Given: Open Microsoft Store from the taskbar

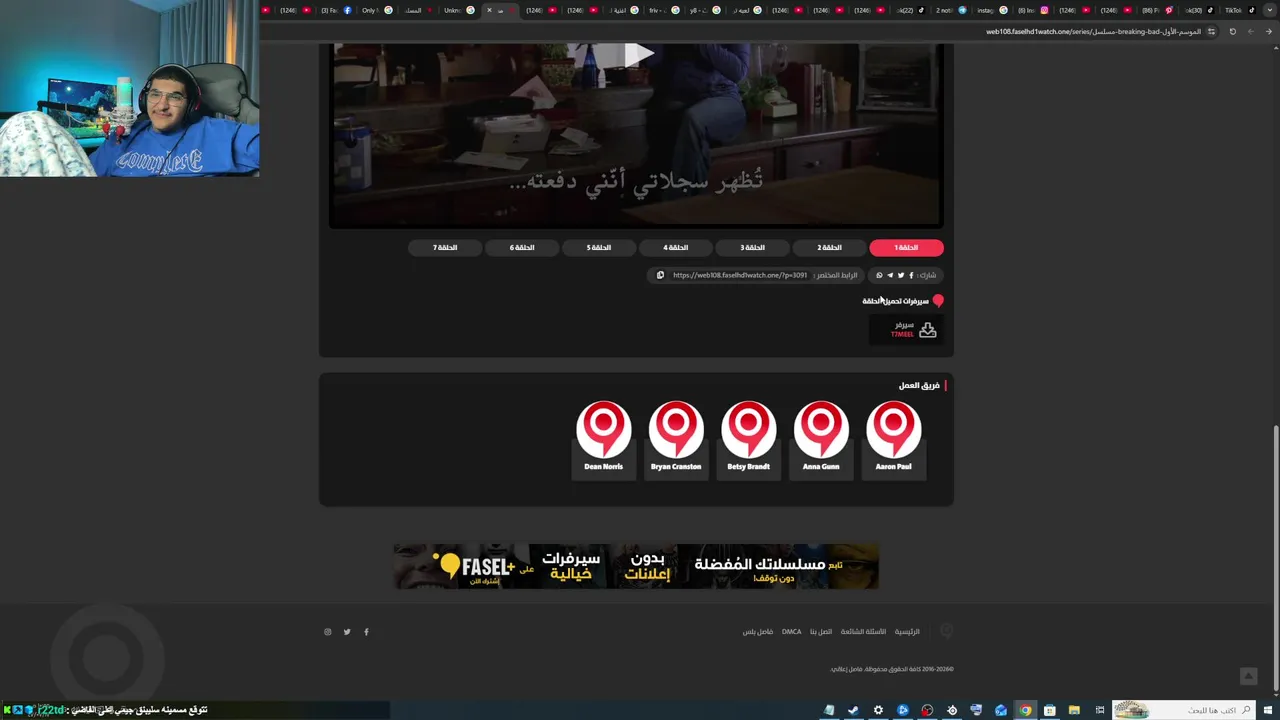Looking at the screenshot, I should point(1050,710).
